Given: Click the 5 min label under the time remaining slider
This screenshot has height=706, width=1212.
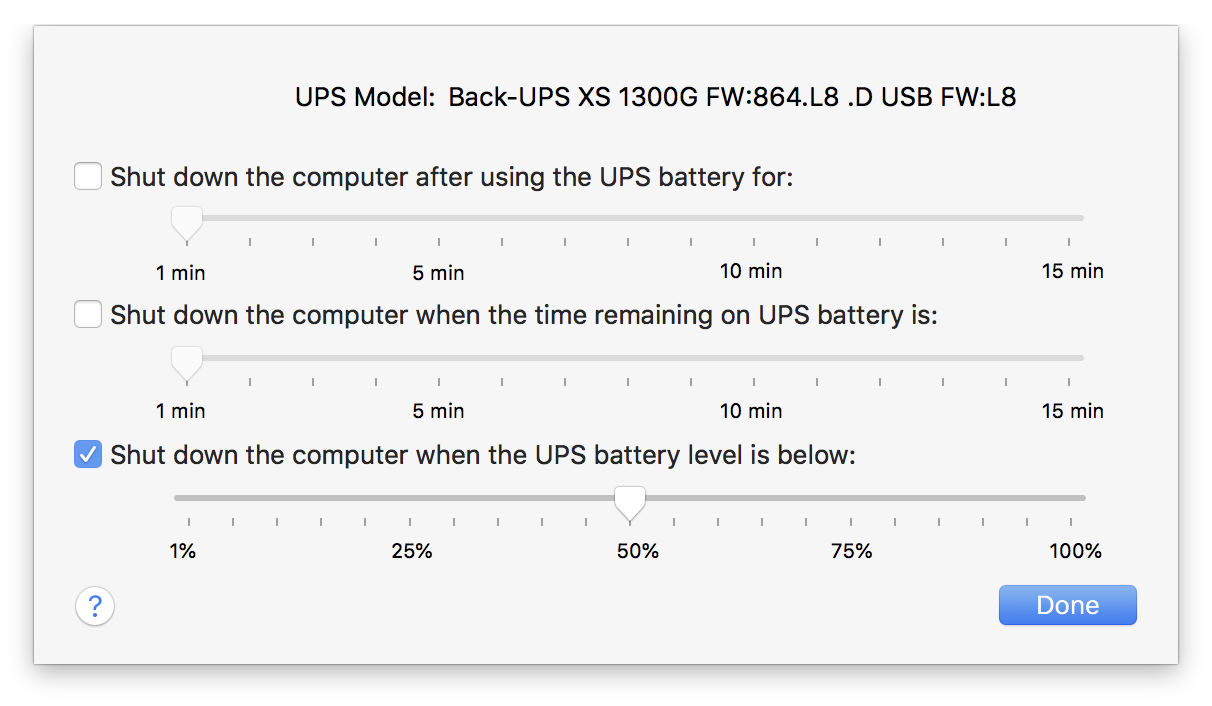Looking at the screenshot, I should click(438, 411).
